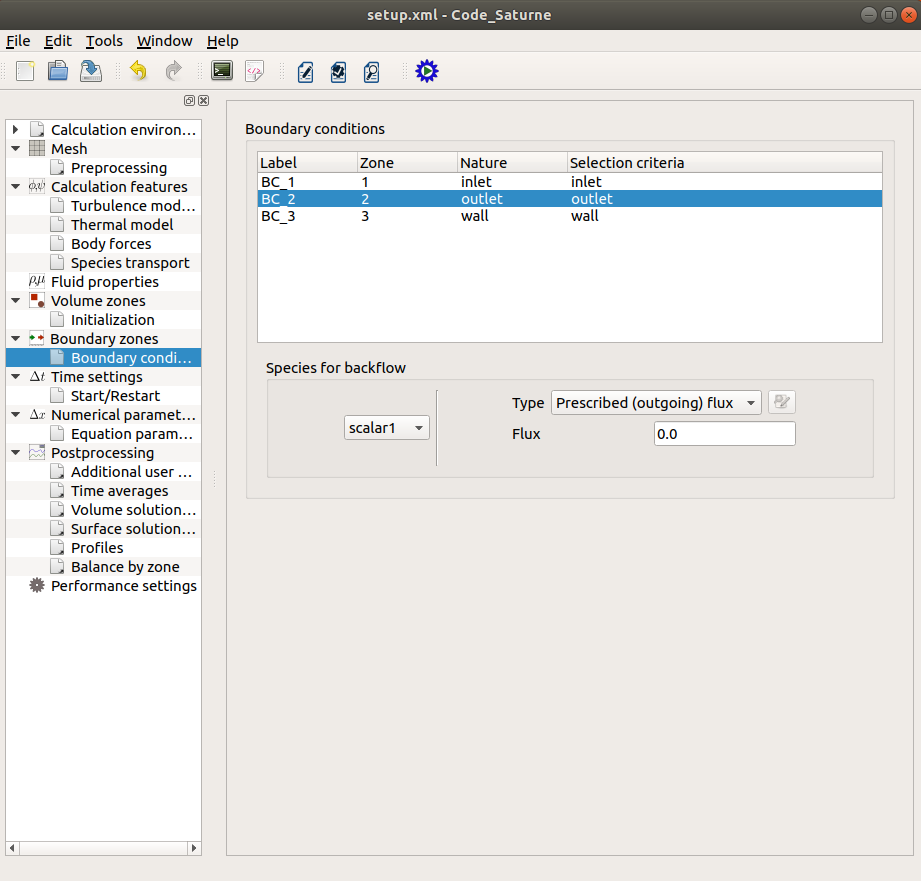Open the Tools menu
This screenshot has width=921, height=881.
pos(104,41)
